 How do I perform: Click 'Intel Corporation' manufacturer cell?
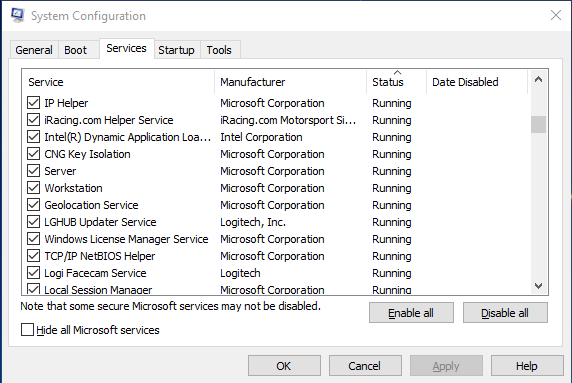pos(261,137)
